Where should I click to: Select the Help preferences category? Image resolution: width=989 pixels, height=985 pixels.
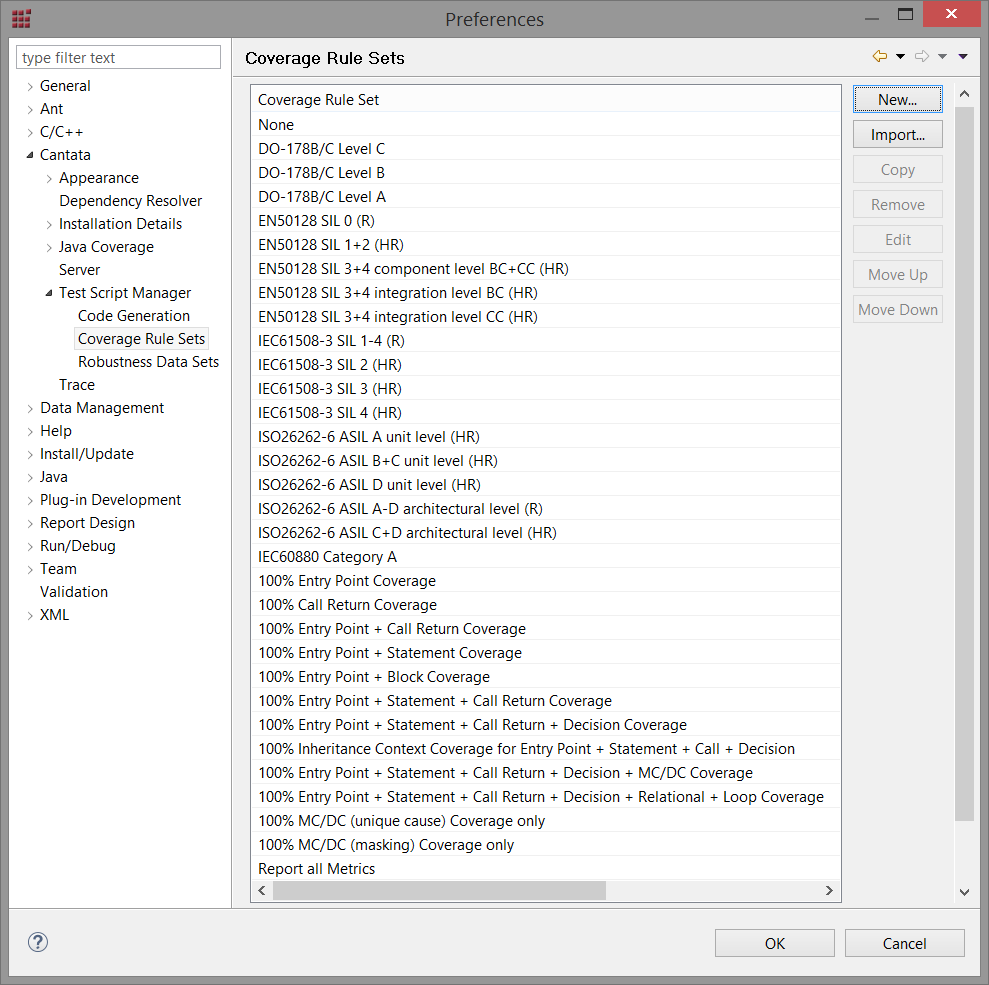click(56, 431)
